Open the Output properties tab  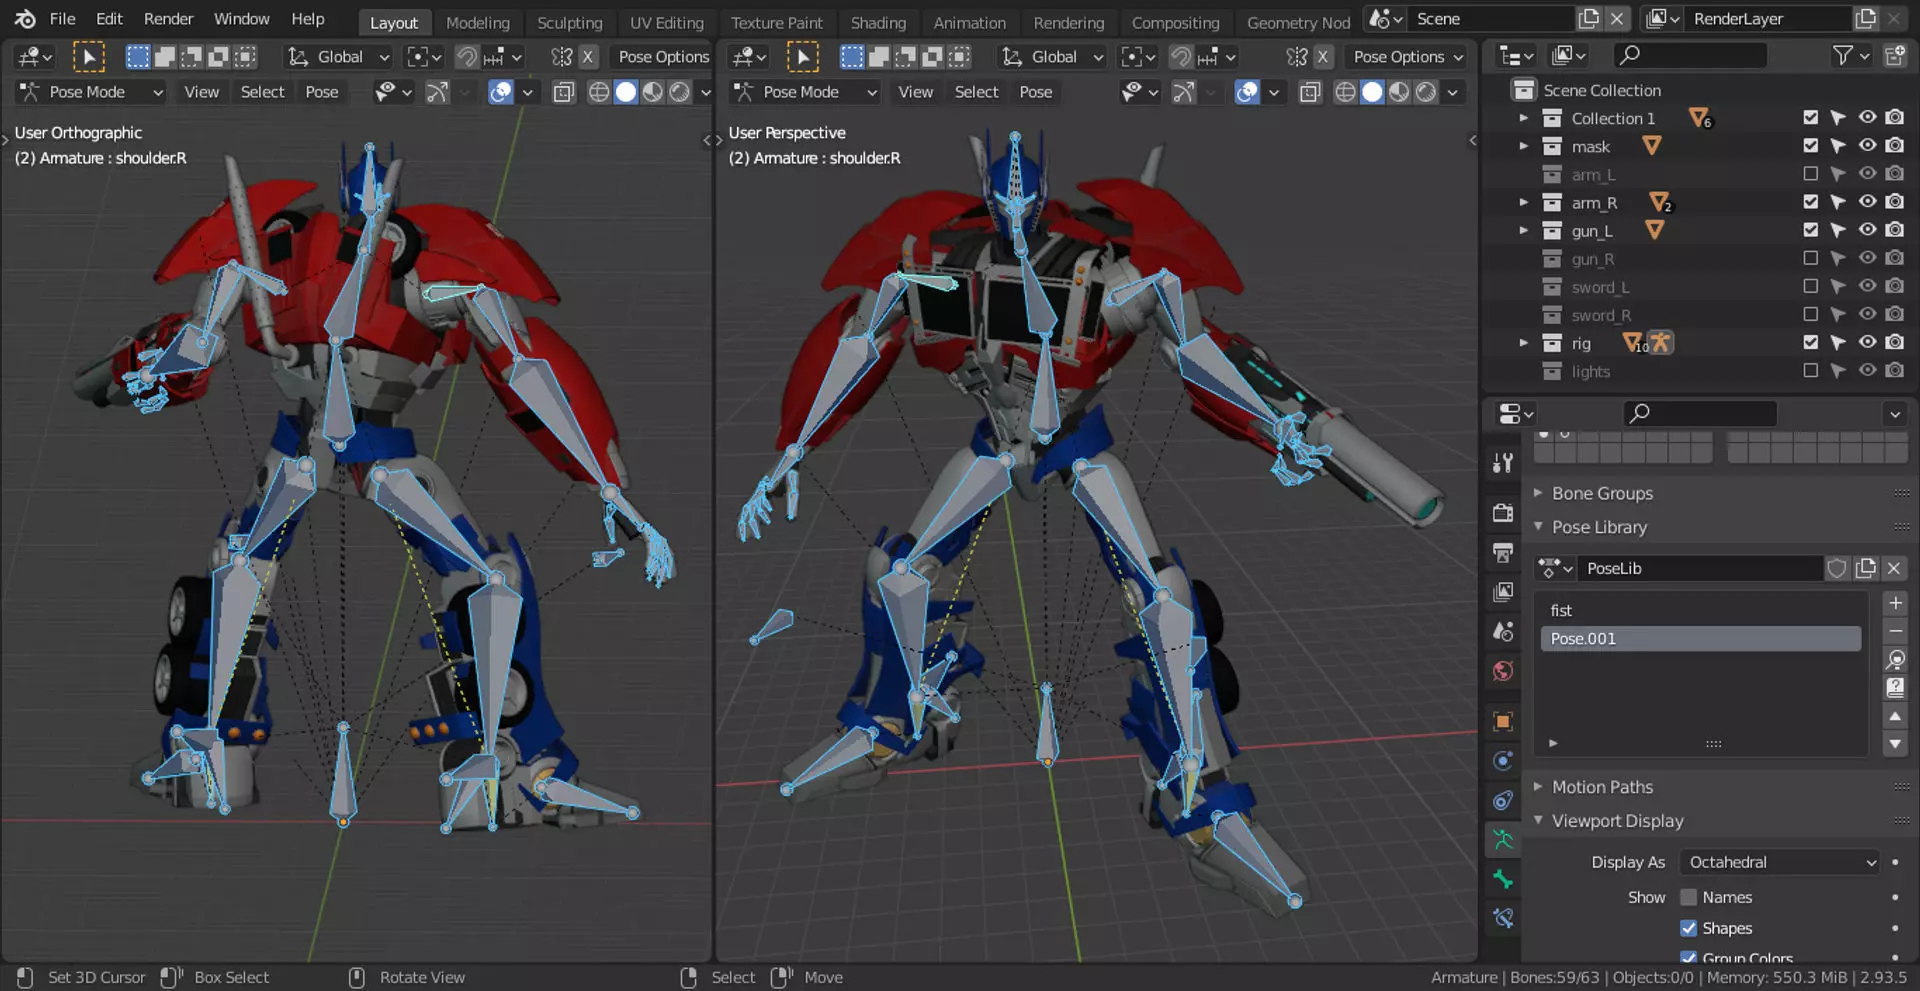[1502, 552]
